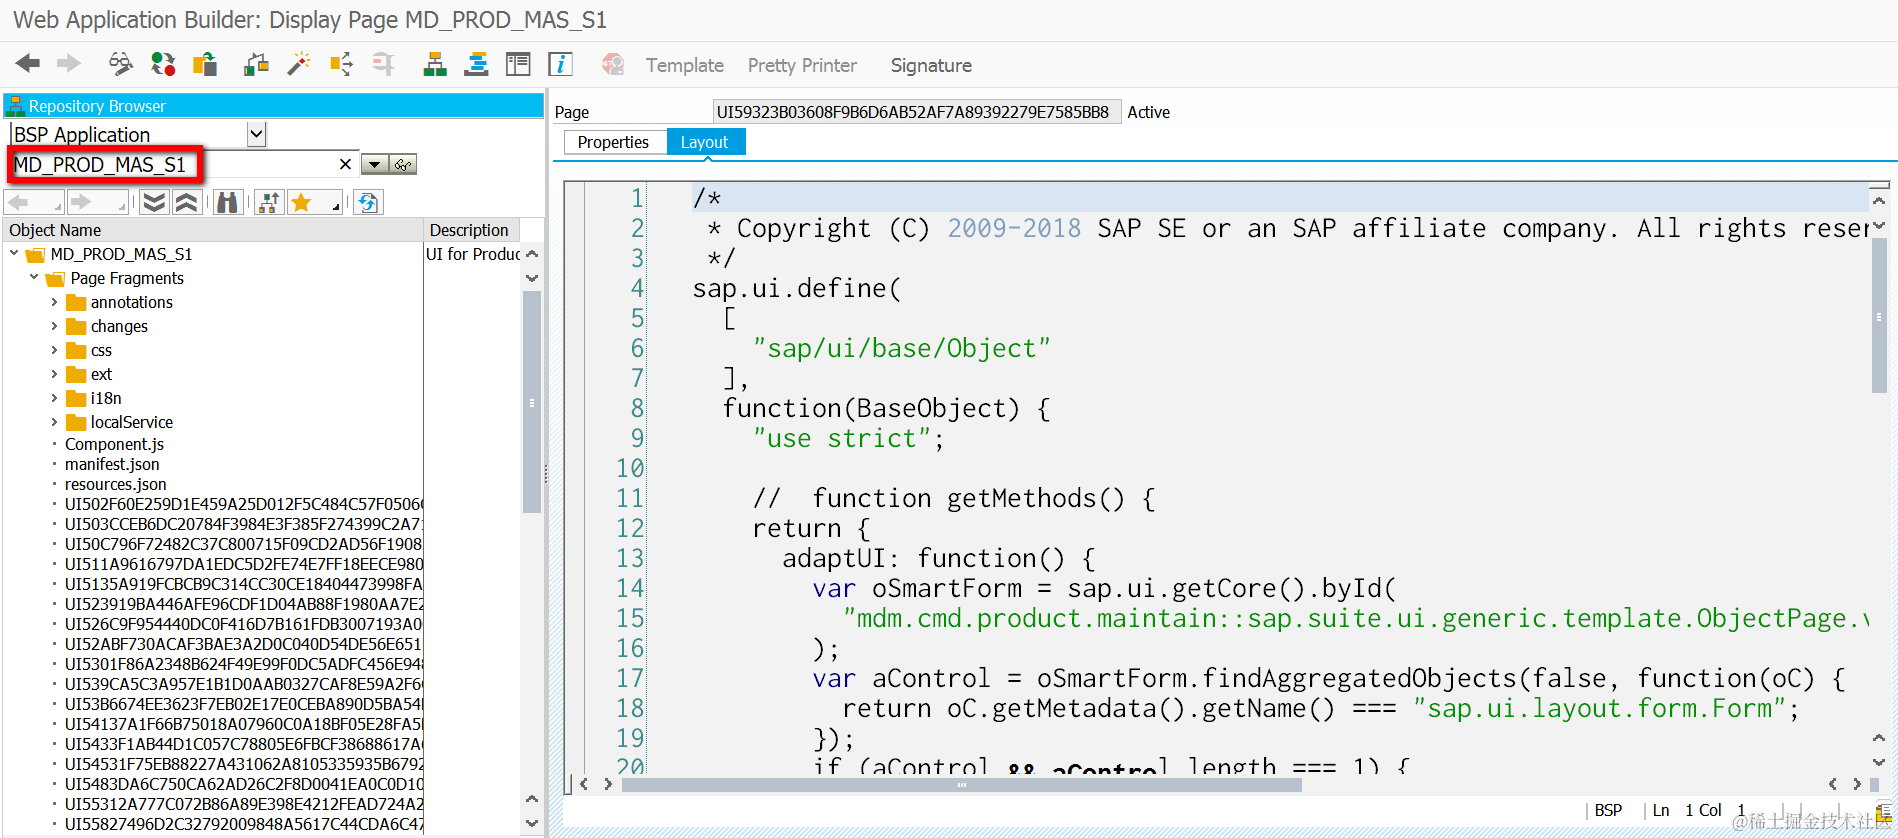Viewport: 1898px width, 838px height.
Task: Click the Repository Browser hierarchy icon
Action: (15, 106)
